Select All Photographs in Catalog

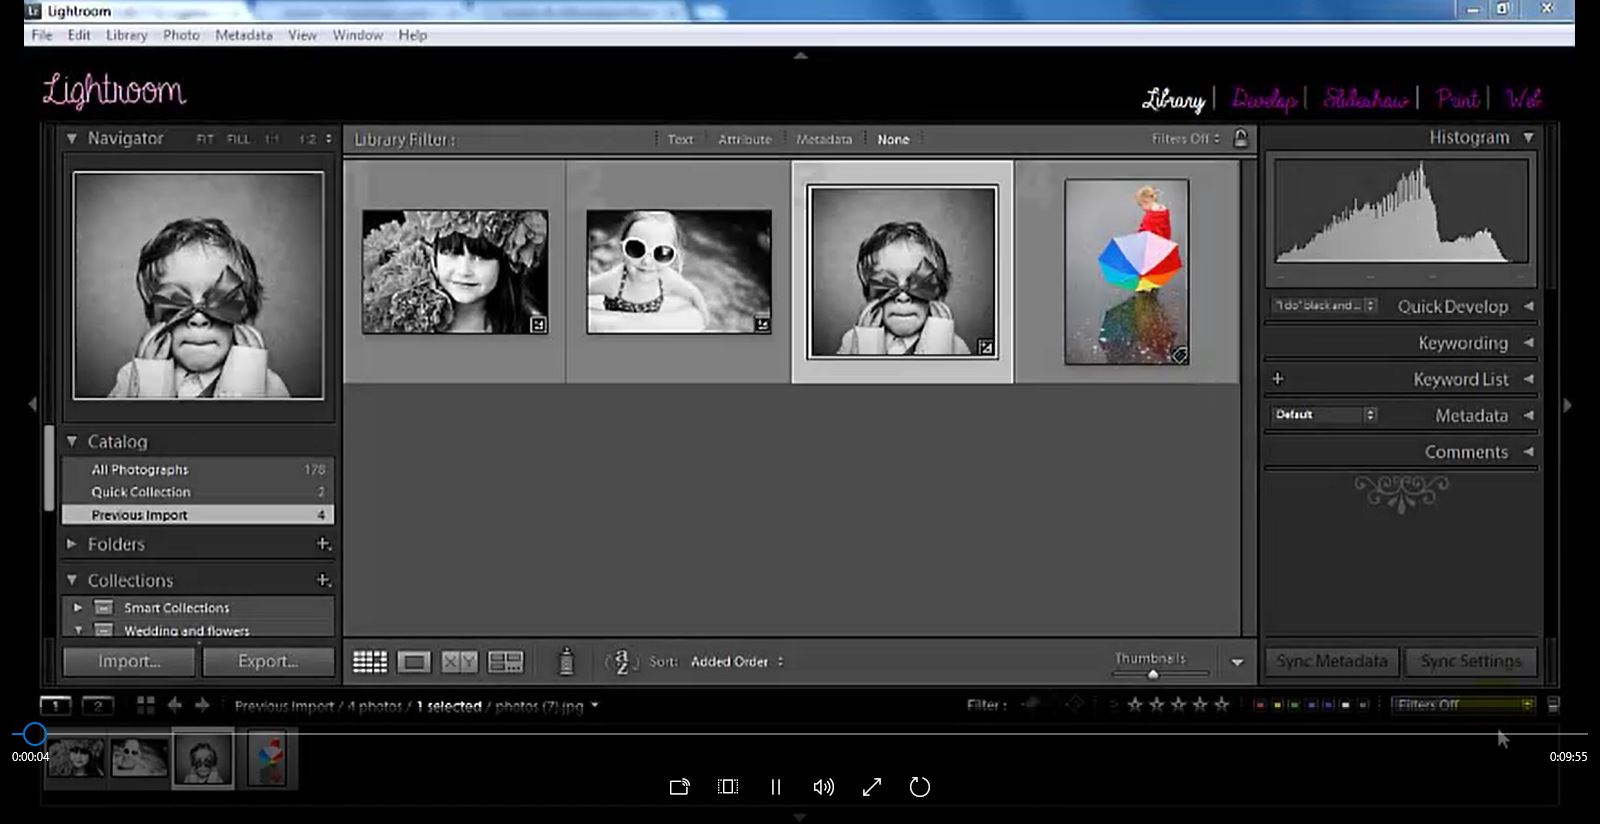[198, 469]
